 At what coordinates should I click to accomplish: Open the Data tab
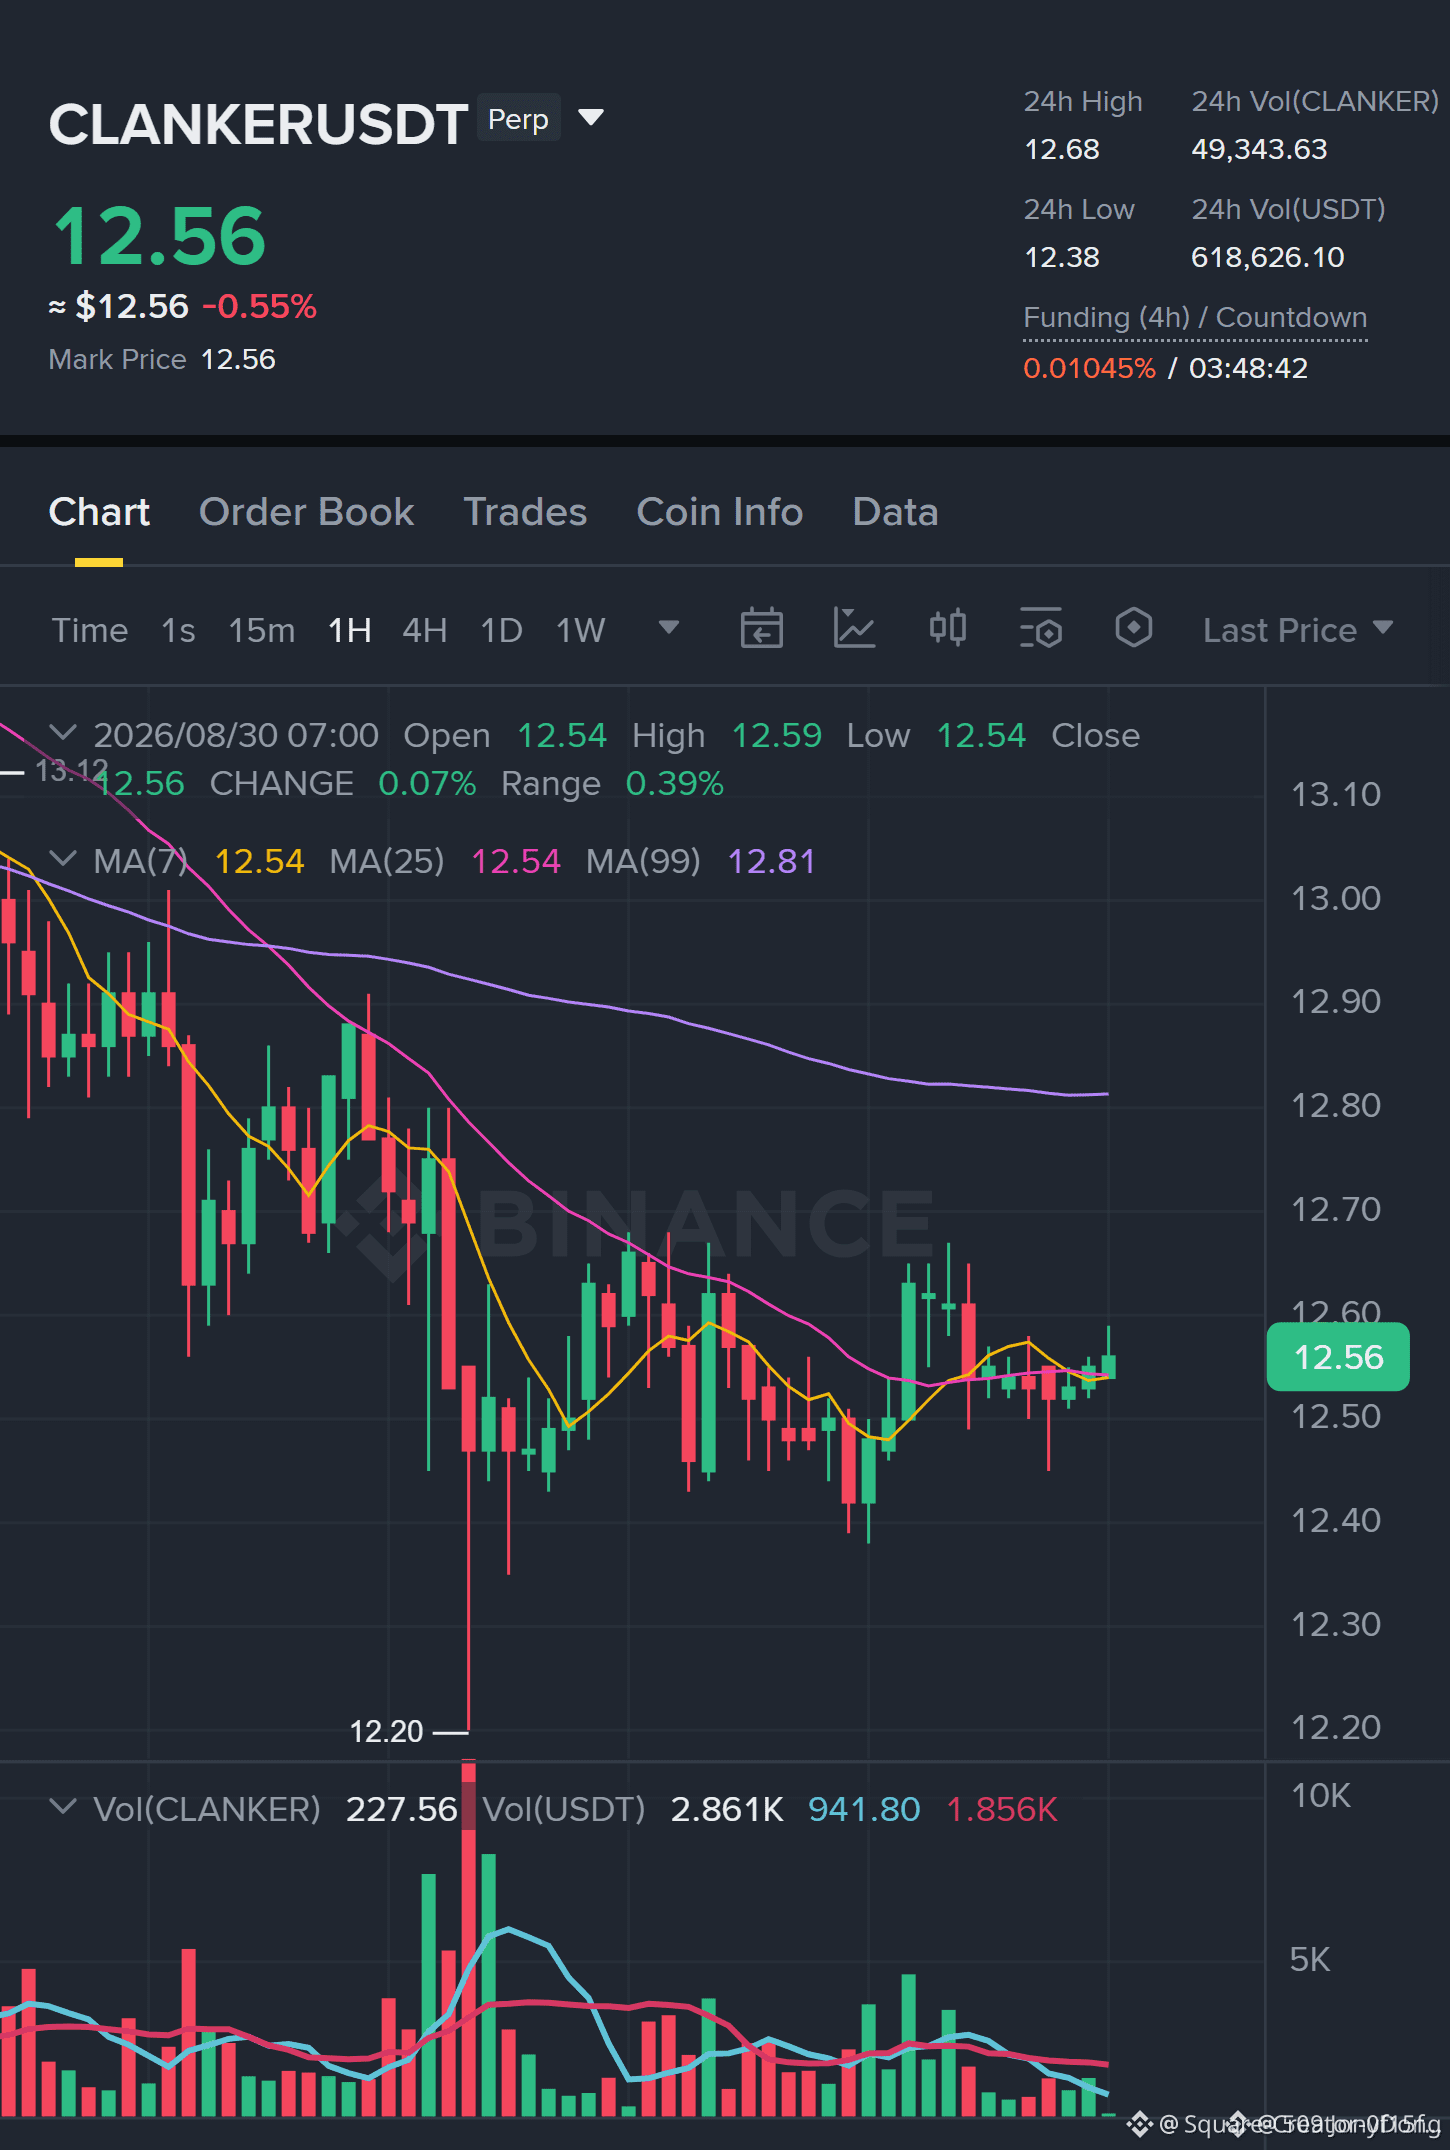(895, 512)
